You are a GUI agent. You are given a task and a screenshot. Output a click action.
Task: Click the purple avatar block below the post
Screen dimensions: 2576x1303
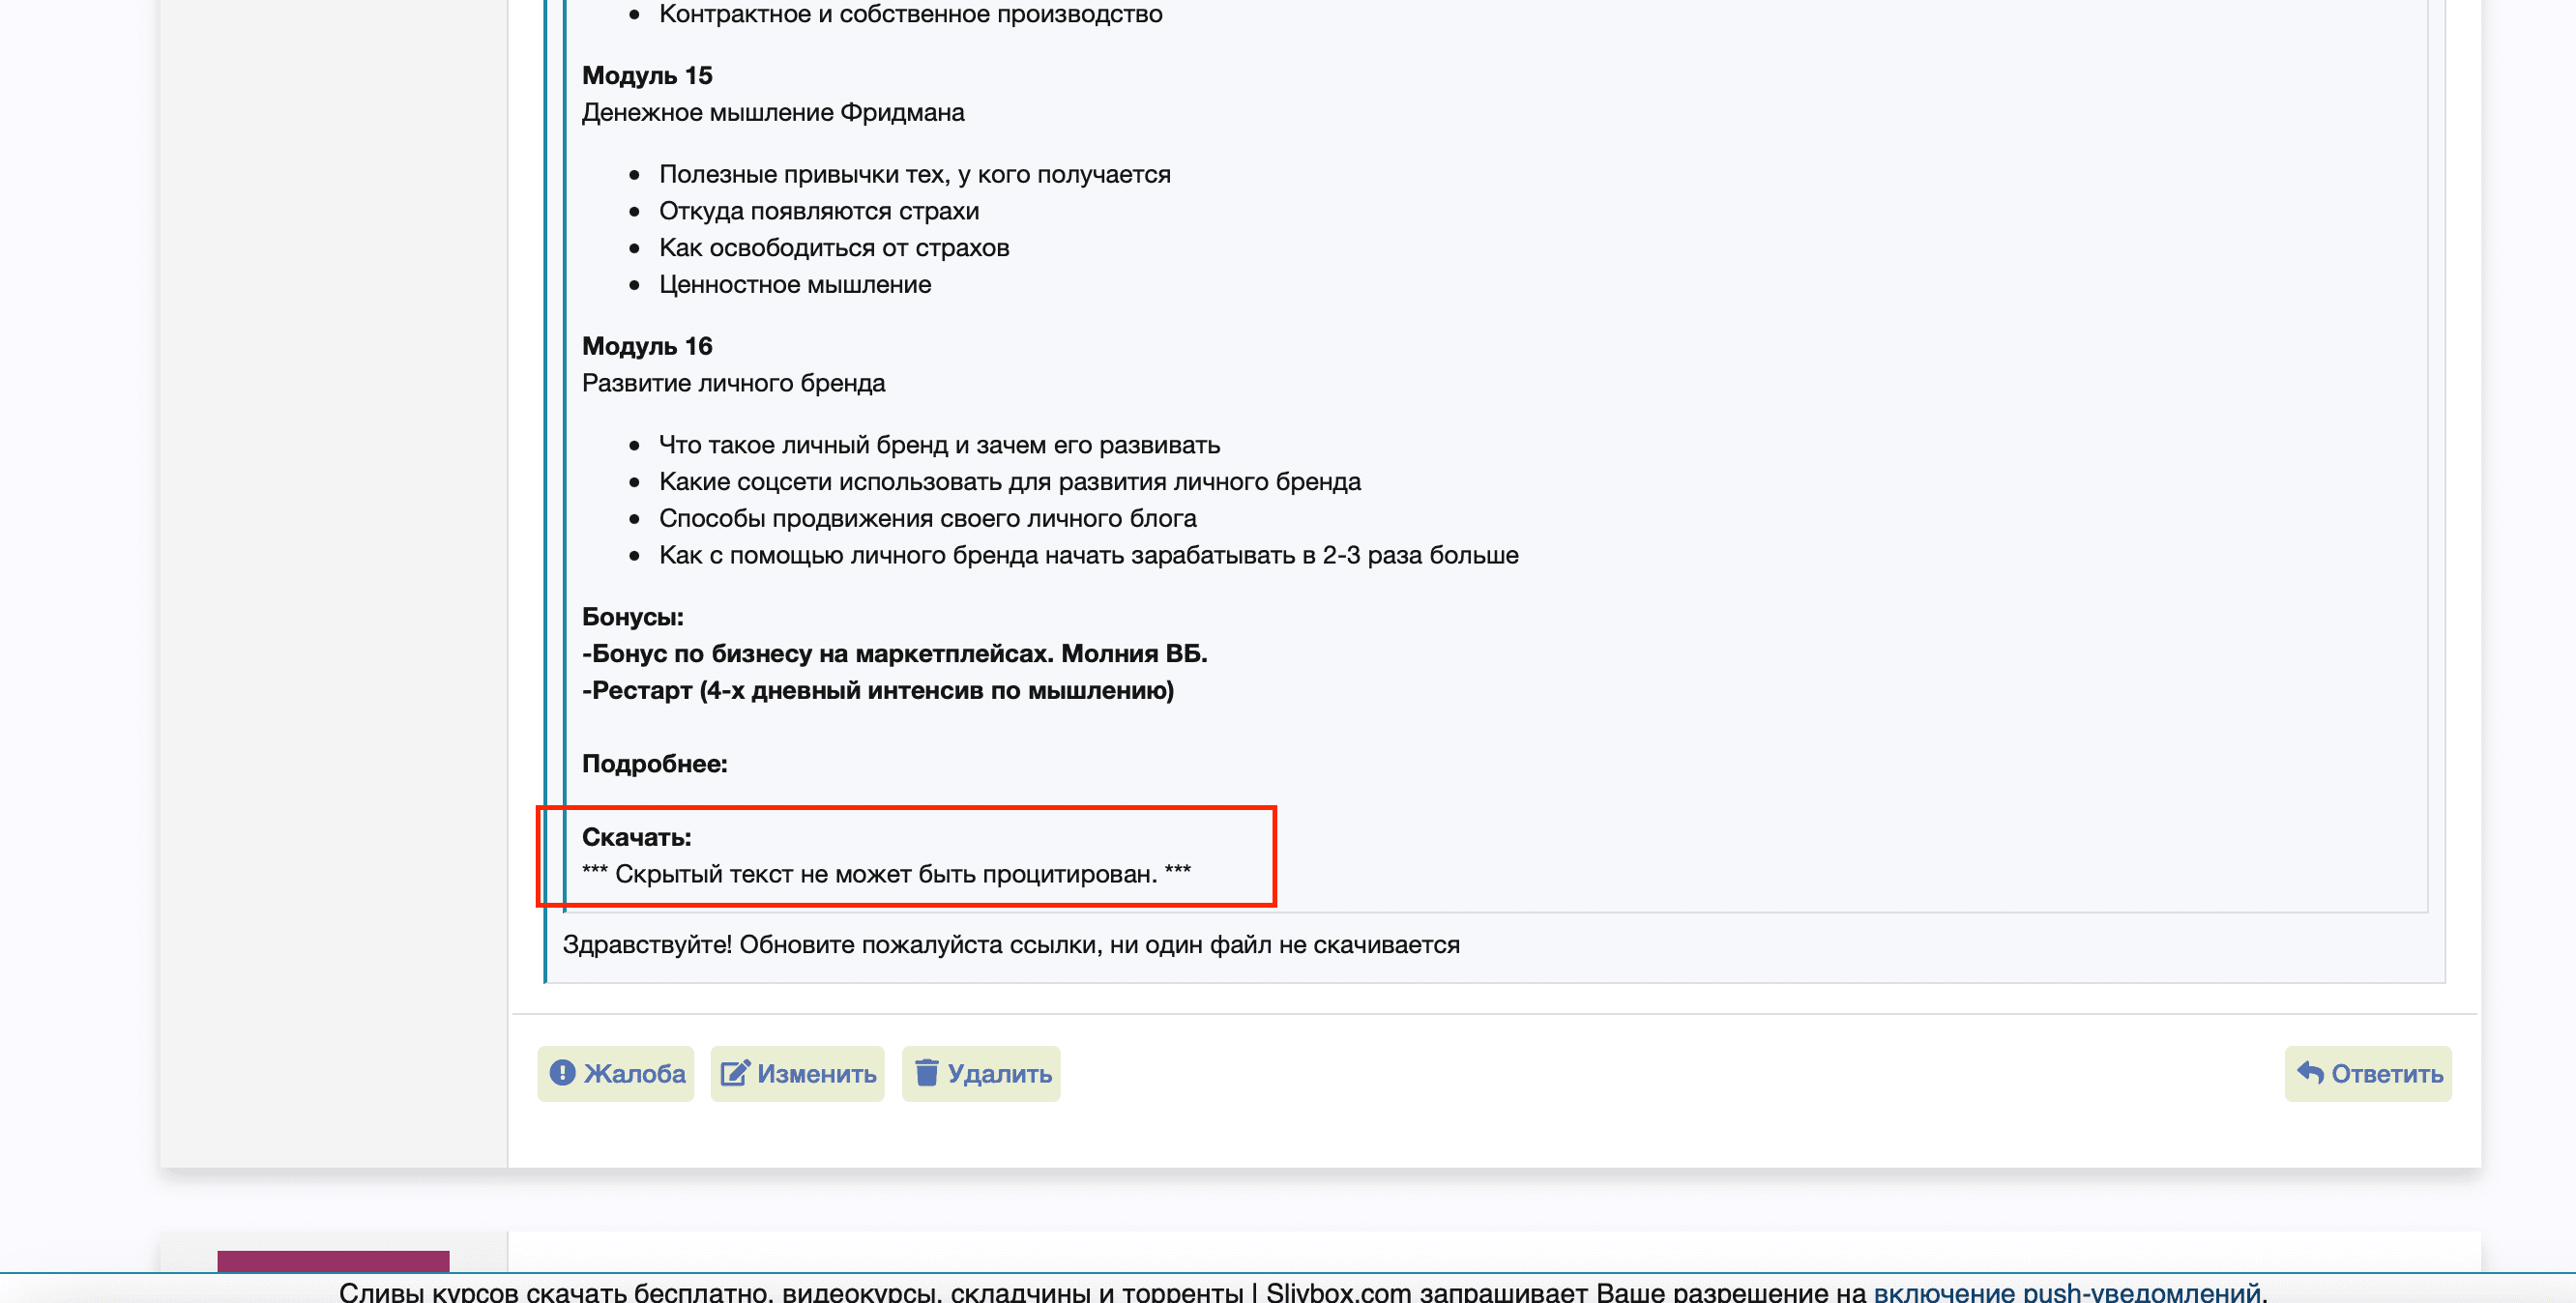[x=333, y=1261]
